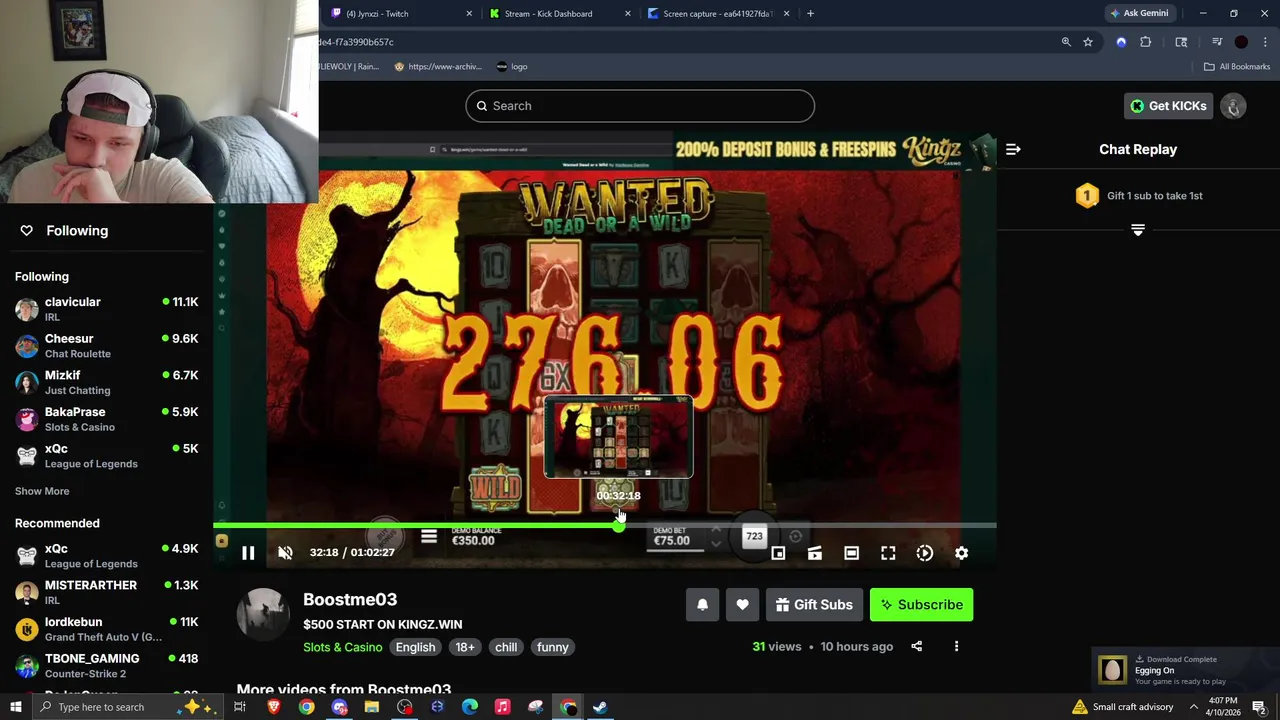
Task: Click the Gift Subs button
Action: [814, 604]
